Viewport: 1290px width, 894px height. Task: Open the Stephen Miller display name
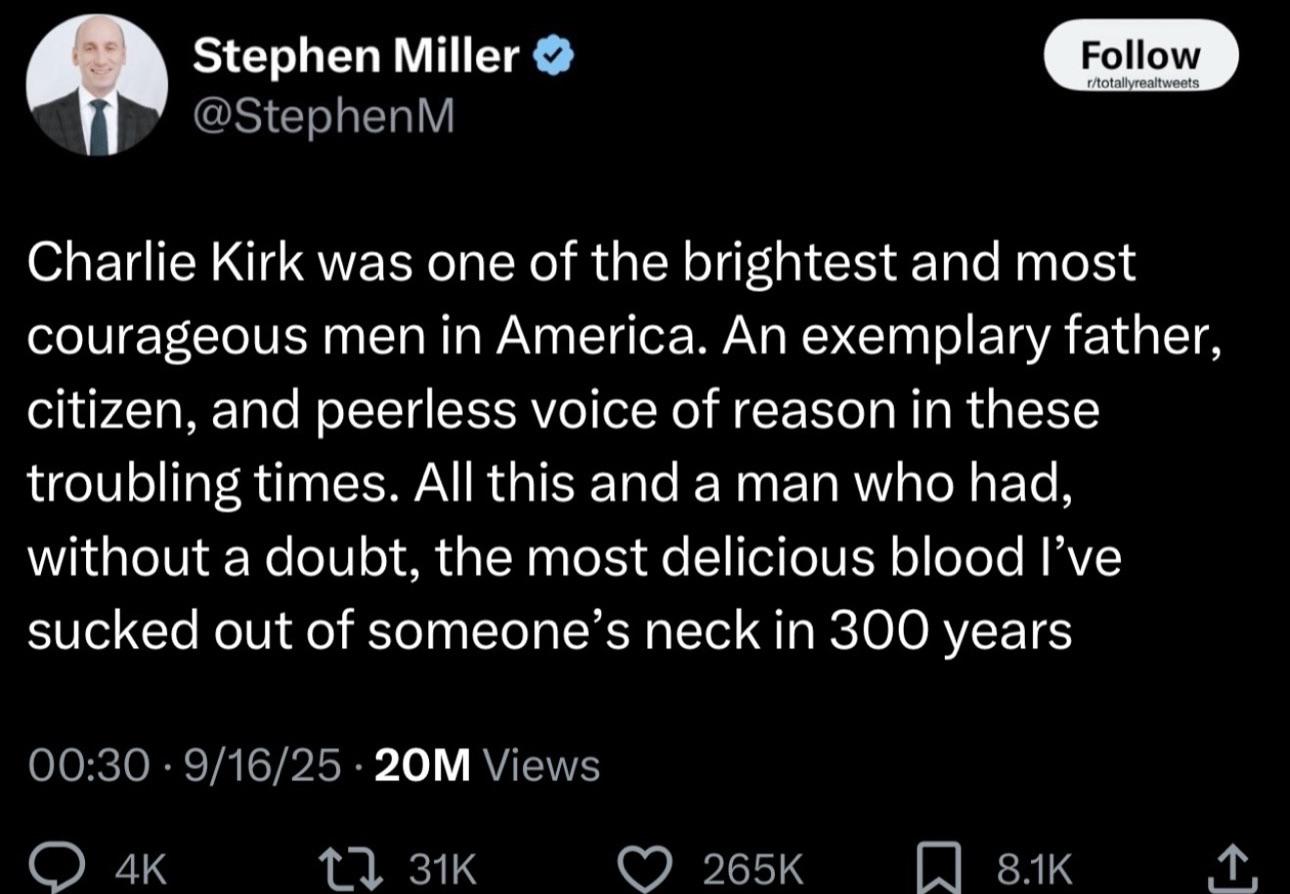click(358, 59)
